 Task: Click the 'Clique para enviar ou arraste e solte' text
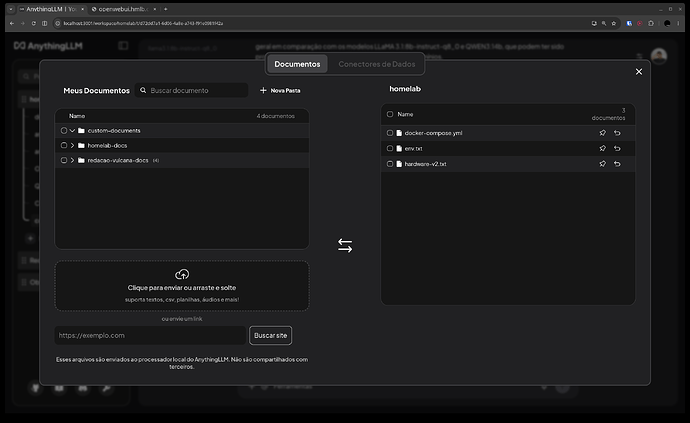coord(182,287)
